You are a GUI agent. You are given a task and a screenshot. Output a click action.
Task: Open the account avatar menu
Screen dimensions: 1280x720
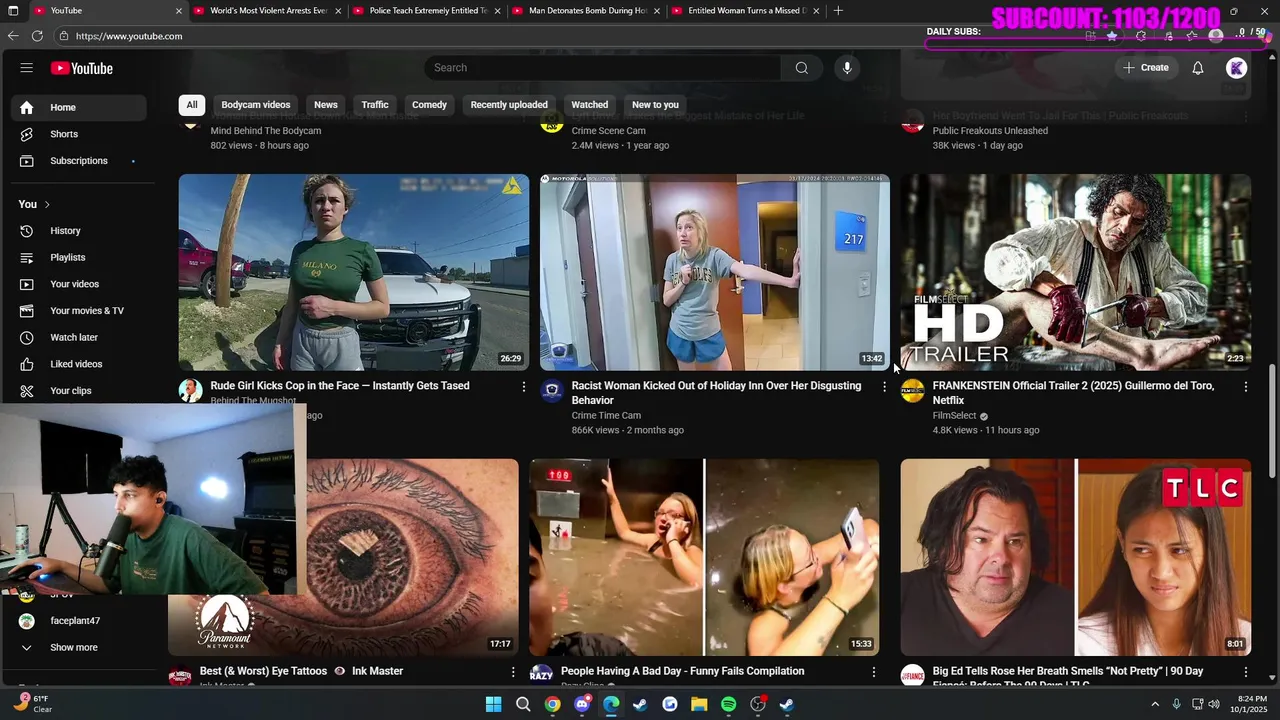pos(1237,68)
